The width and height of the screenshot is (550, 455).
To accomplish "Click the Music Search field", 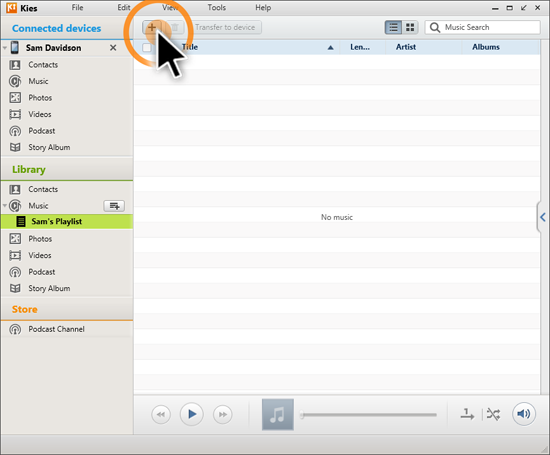I will click(x=483, y=27).
